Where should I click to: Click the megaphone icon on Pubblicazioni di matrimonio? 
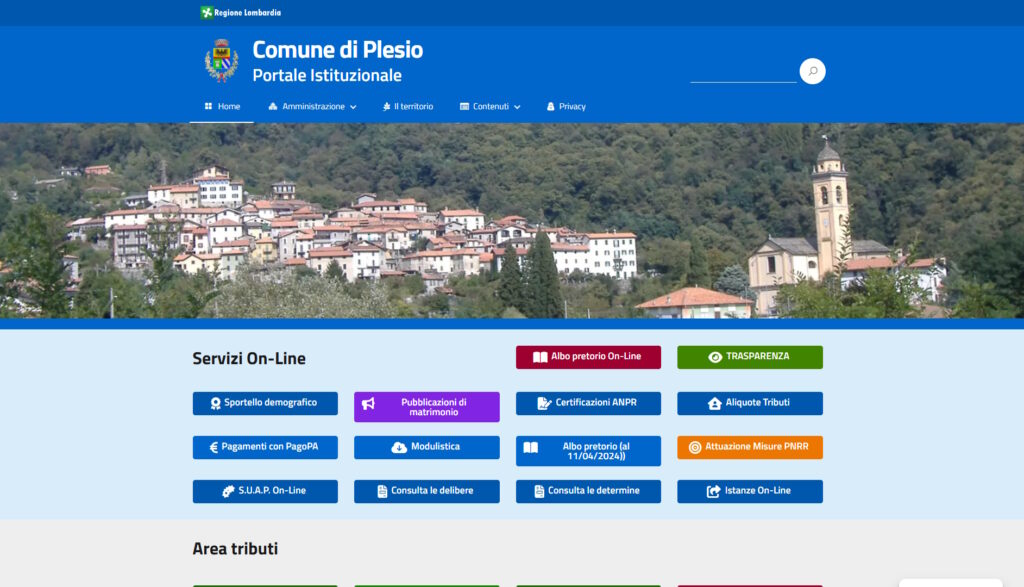(368, 404)
